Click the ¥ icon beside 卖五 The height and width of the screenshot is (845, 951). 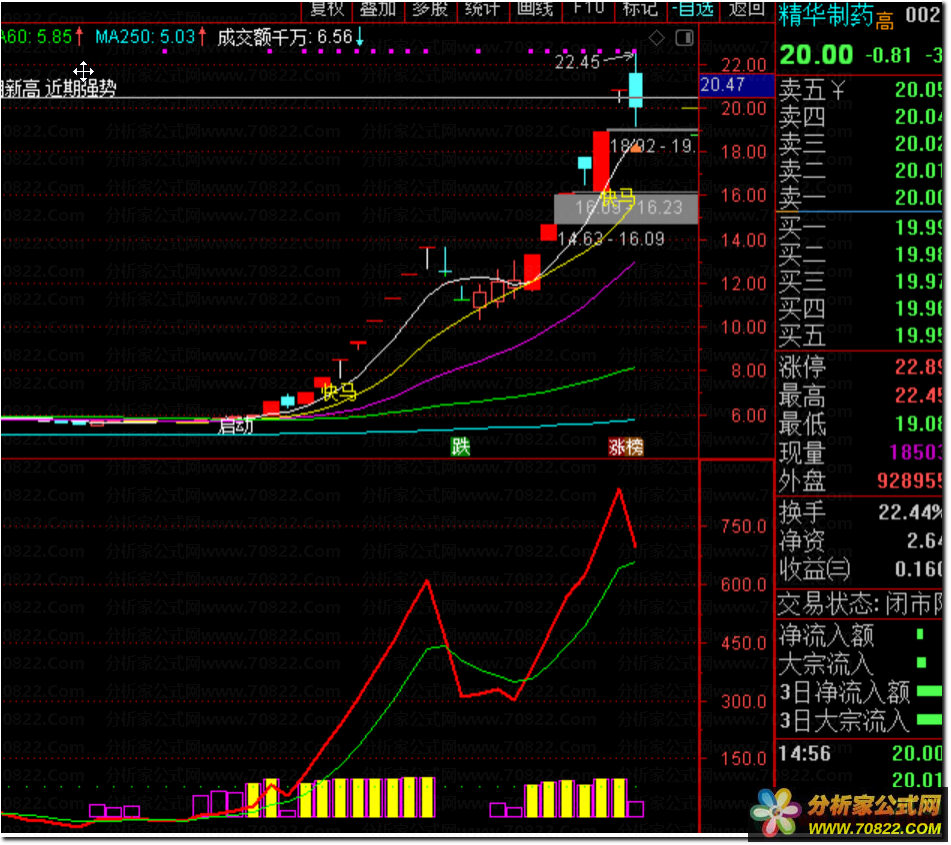(x=838, y=91)
